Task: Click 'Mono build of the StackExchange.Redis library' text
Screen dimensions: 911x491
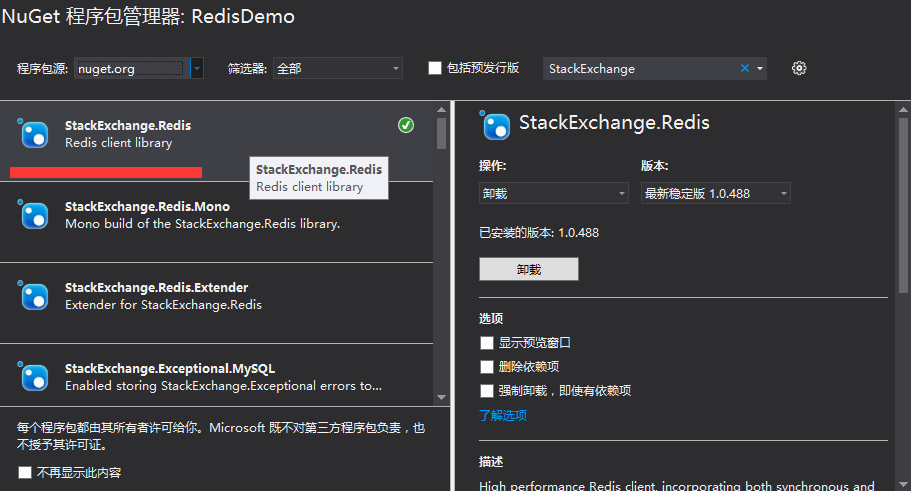Action: pyautogui.click(x=202, y=224)
